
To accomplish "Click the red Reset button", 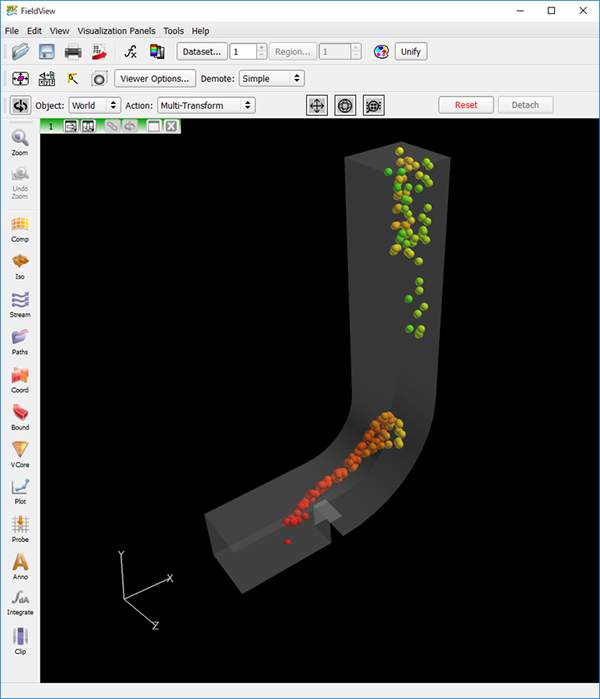I will click(465, 105).
